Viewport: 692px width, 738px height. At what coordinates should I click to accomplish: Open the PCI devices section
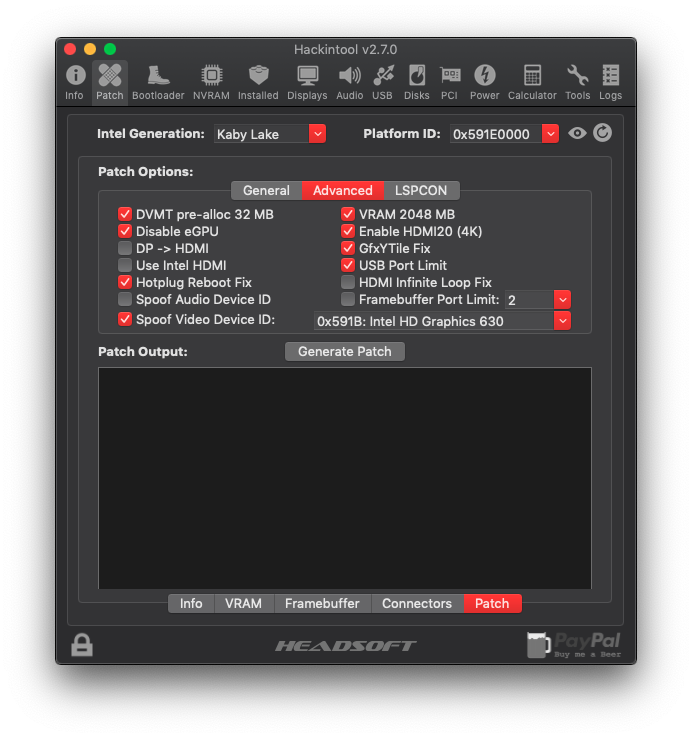(x=450, y=83)
